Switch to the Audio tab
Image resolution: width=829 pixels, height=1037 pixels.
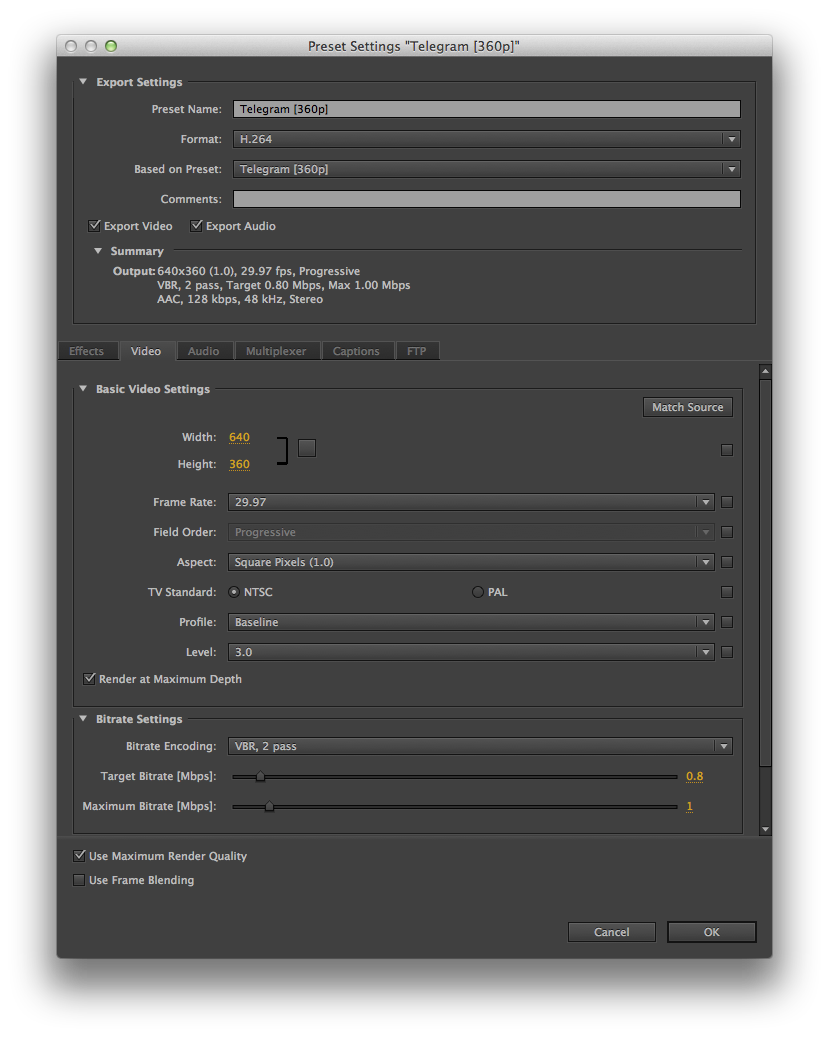[x=204, y=351]
